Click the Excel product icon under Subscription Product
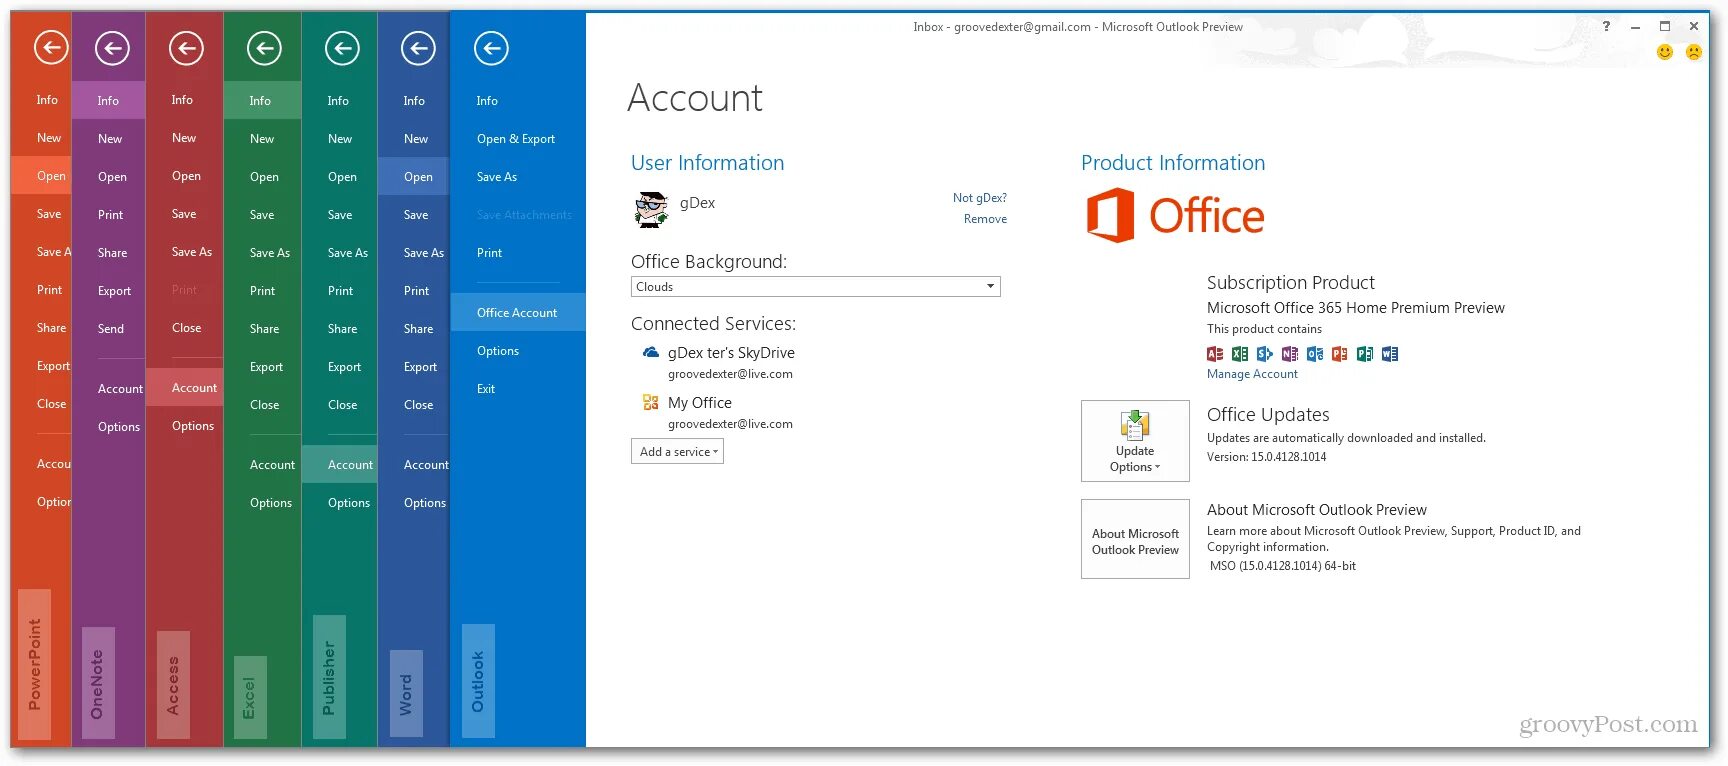Screen dimensions: 1728x766 pyautogui.click(x=1240, y=354)
